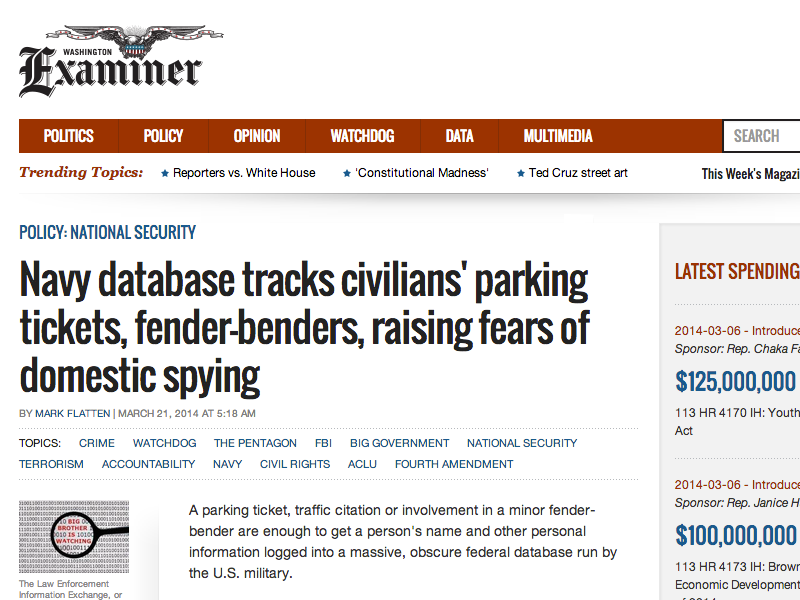800x600 pixels.
Task: Open the $125,000,000 spending bill link
Action: coord(735,381)
